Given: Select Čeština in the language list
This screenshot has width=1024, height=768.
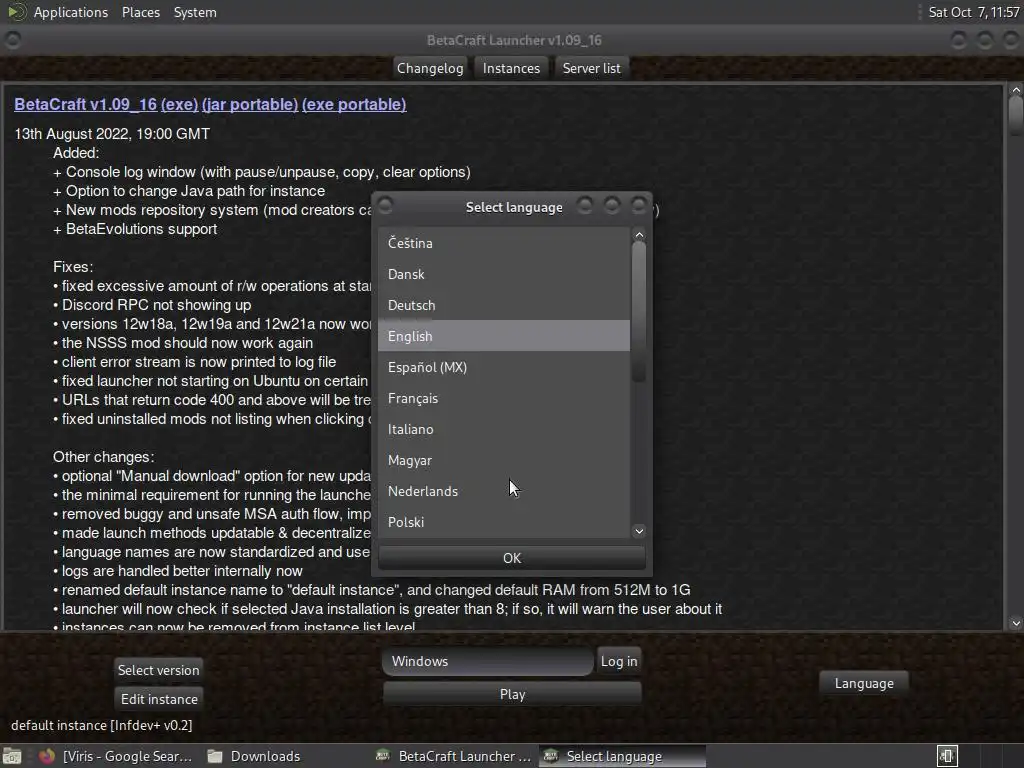Looking at the screenshot, I should [504, 243].
